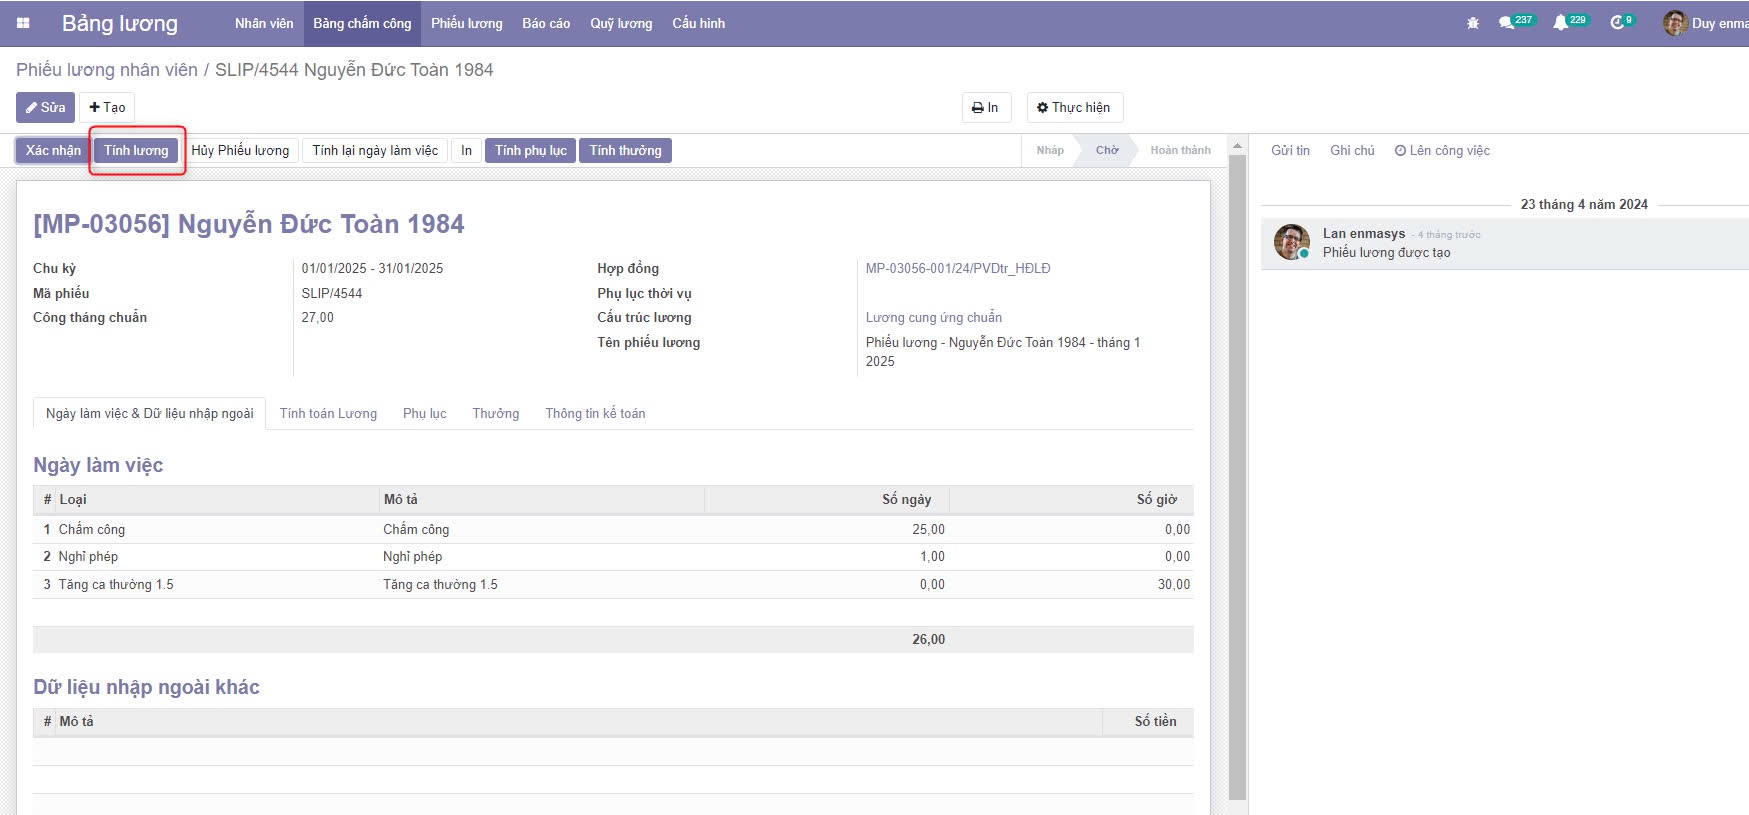This screenshot has height=815, width=1749.
Task: Click the Sửa edit button
Action: pos(45,108)
